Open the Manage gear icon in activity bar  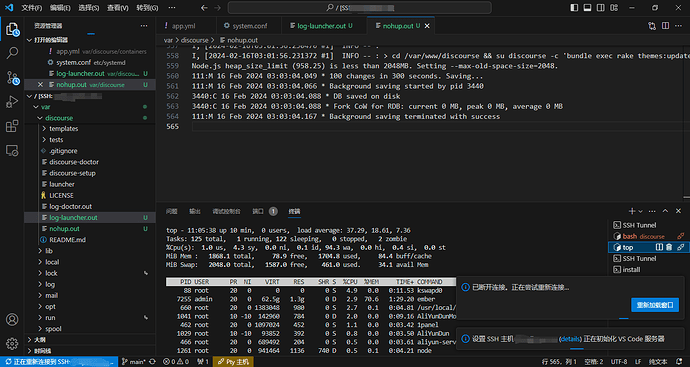point(12,343)
